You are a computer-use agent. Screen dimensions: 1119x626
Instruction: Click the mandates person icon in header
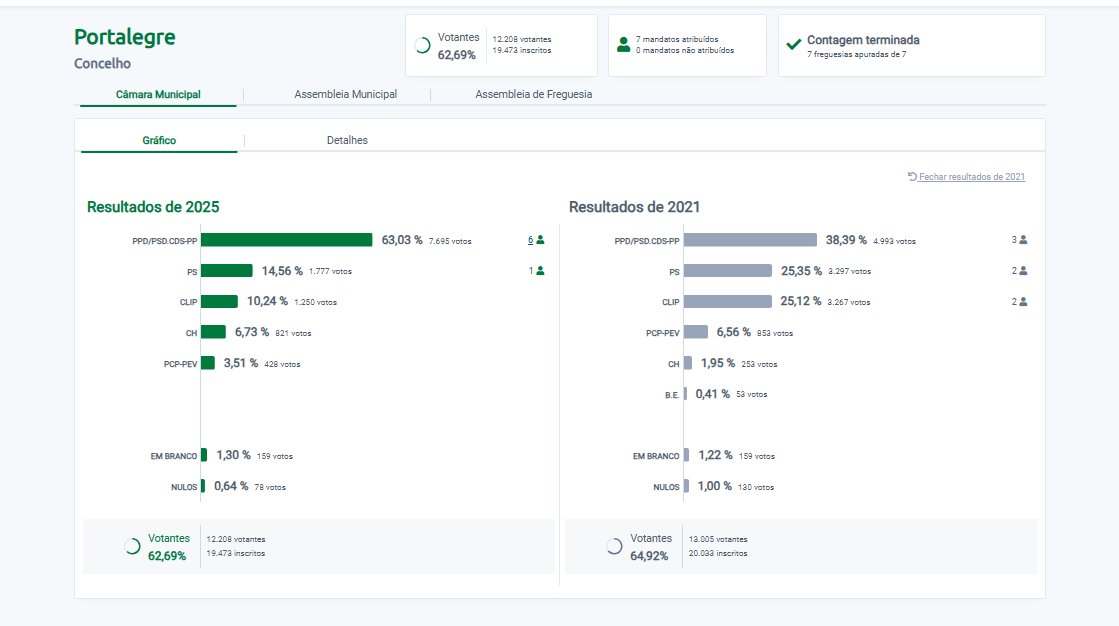(624, 45)
